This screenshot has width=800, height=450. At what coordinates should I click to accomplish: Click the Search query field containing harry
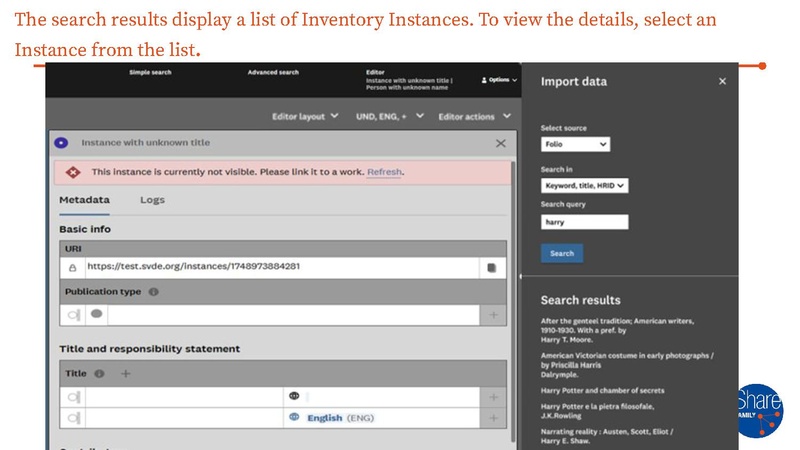pos(584,222)
